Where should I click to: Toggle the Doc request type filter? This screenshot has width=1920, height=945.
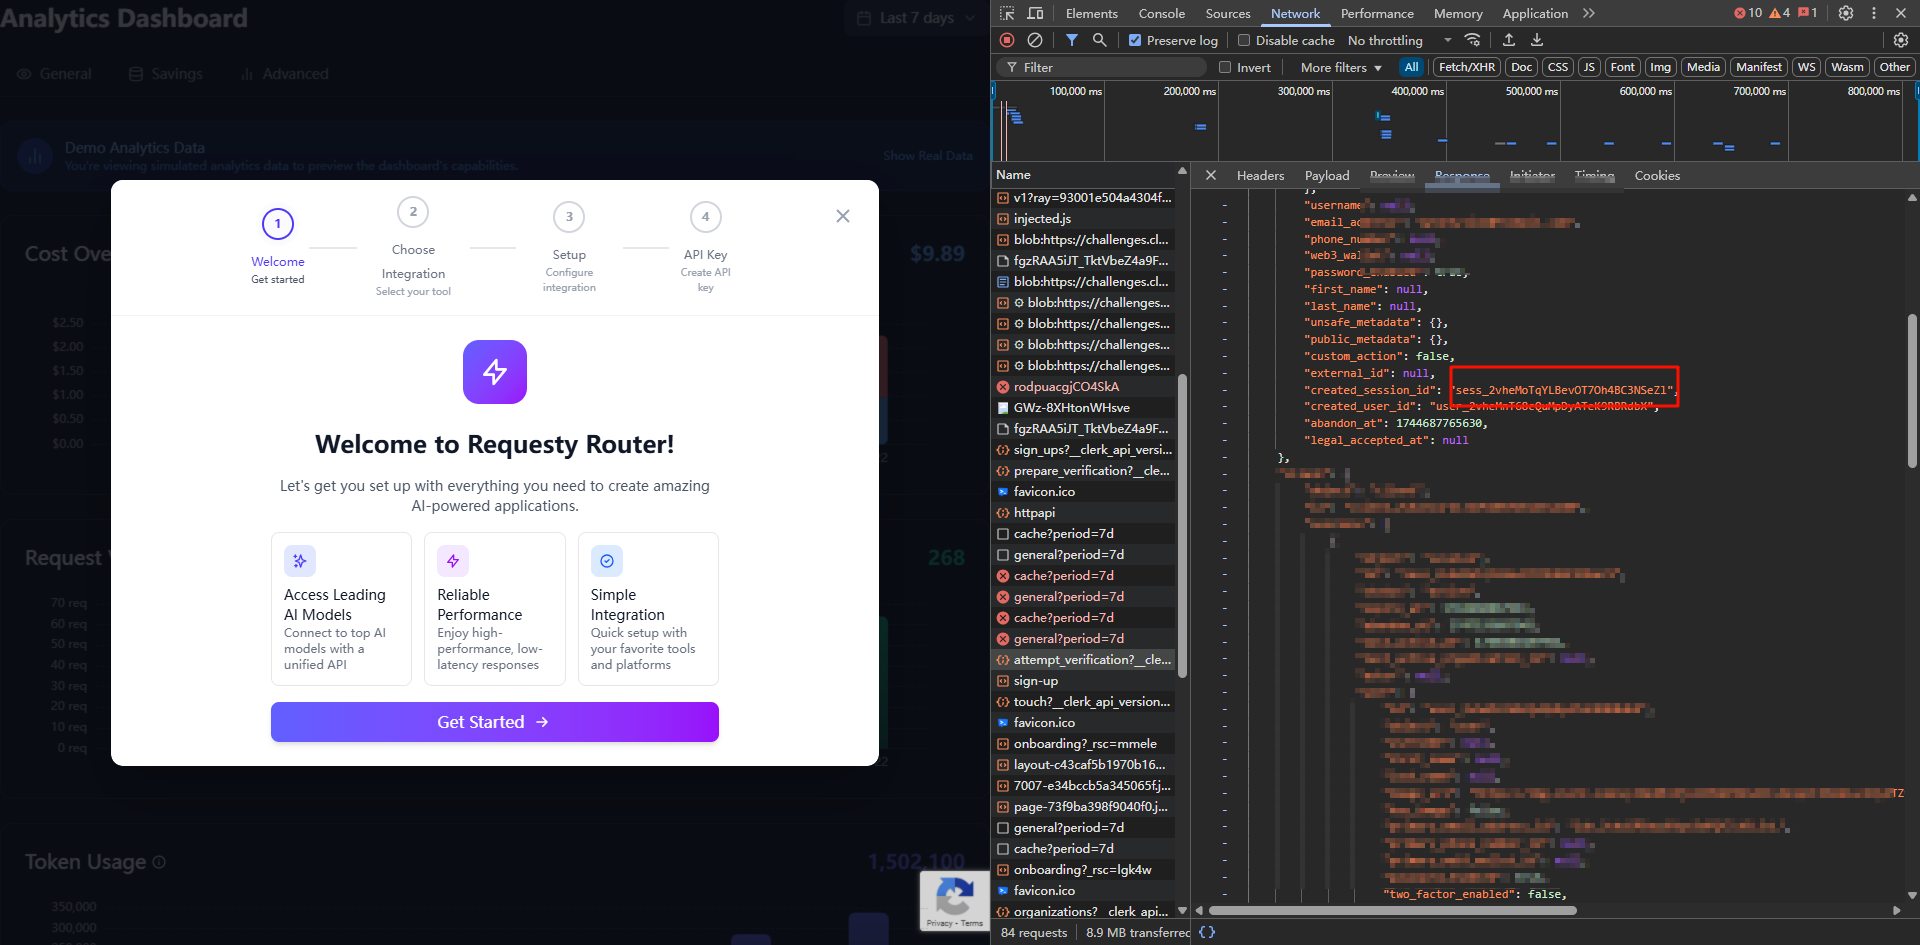(1522, 67)
